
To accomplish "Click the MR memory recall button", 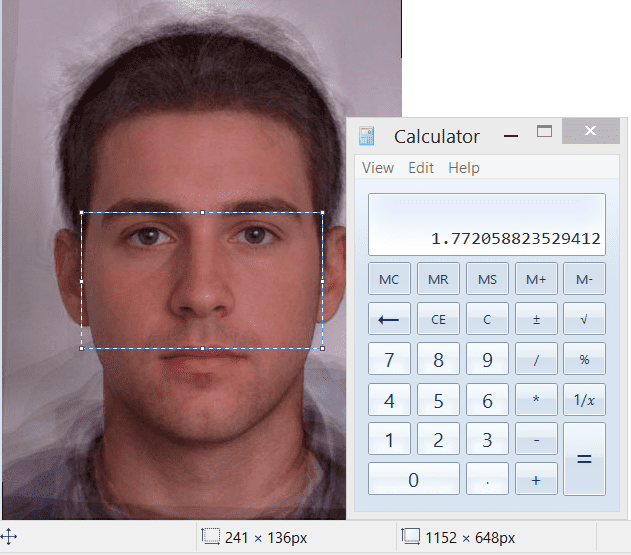I will 438,279.
